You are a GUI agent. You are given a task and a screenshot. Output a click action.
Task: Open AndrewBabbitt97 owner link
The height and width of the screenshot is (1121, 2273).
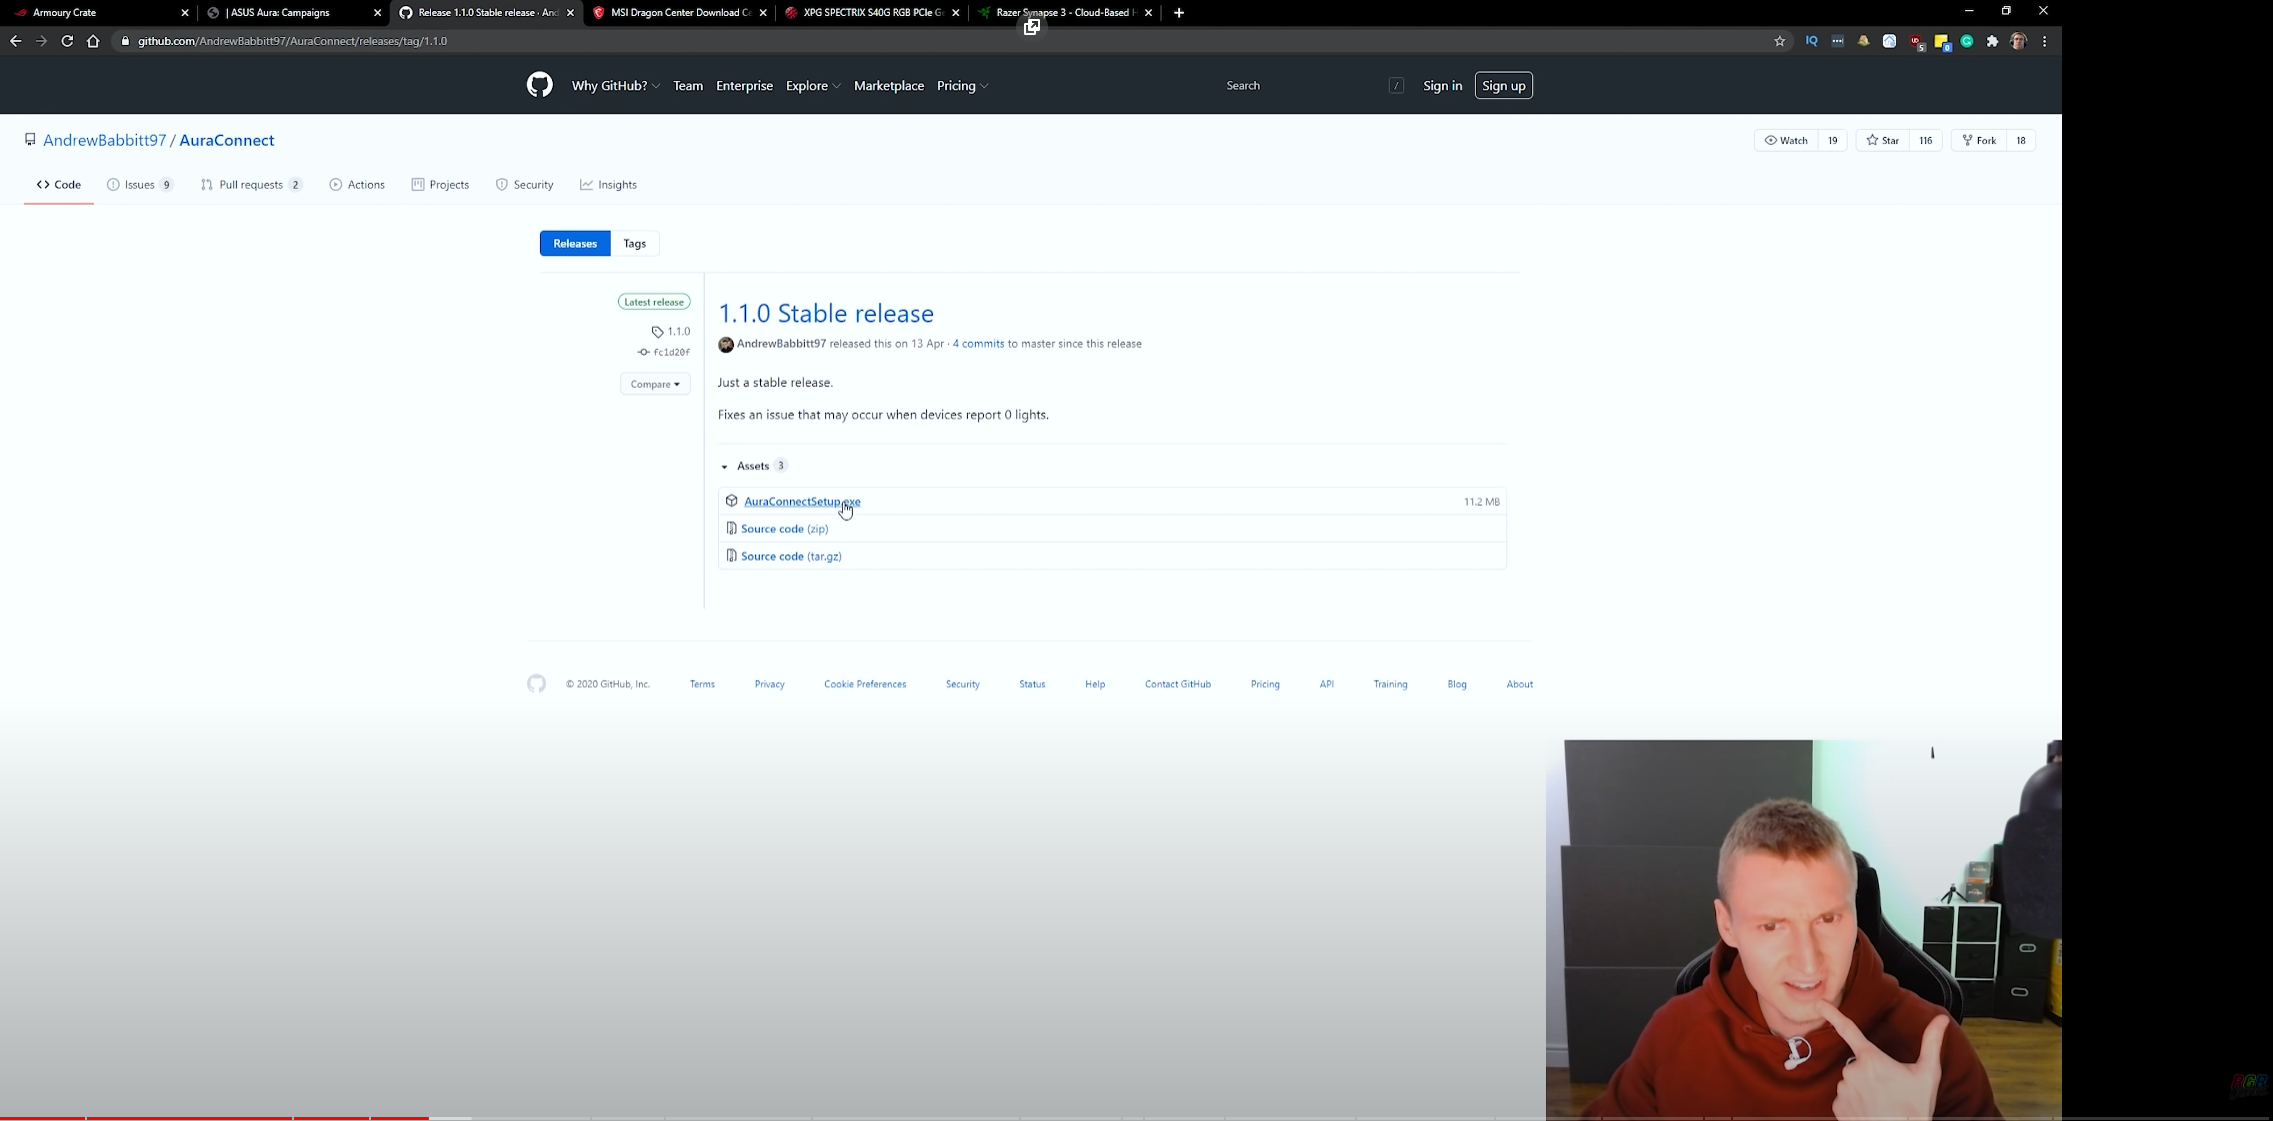pos(105,141)
